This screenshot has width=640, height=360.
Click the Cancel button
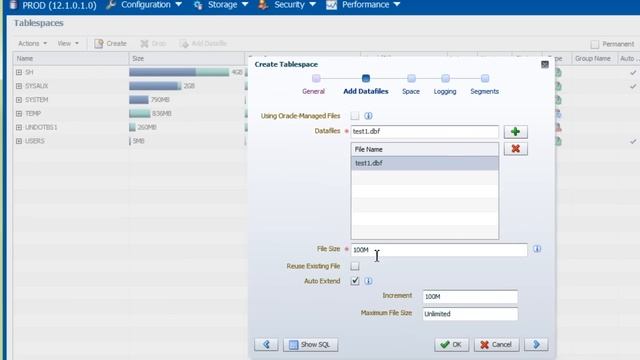click(x=496, y=344)
